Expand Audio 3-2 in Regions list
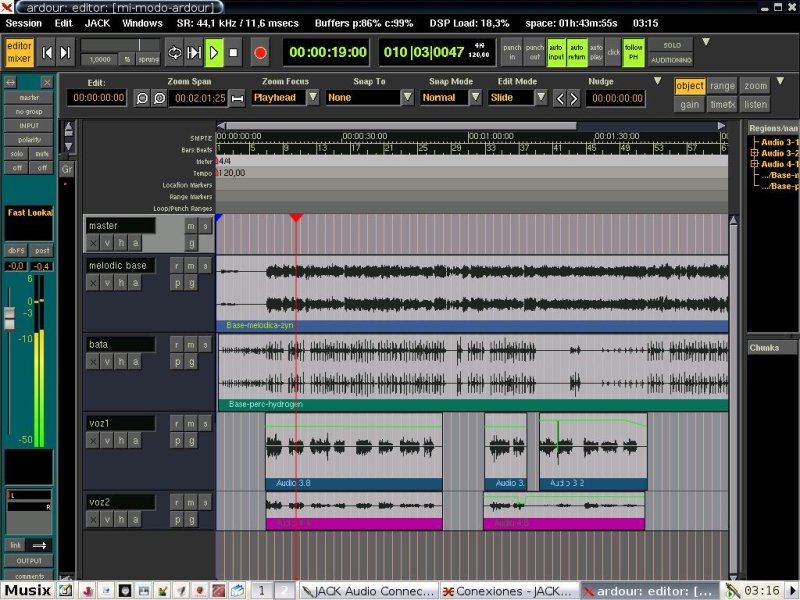The height and width of the screenshot is (600, 800). coord(754,153)
